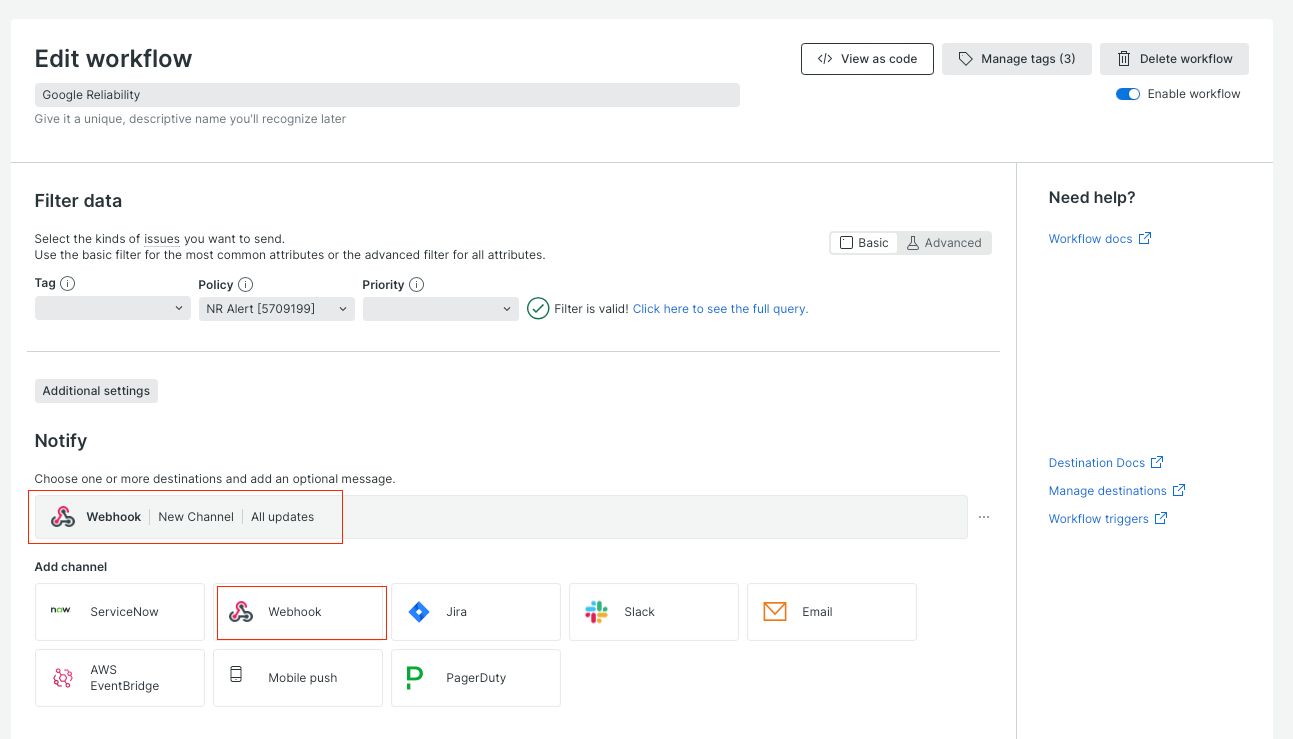
Task: Add a Webhook channel
Action: tap(298, 612)
